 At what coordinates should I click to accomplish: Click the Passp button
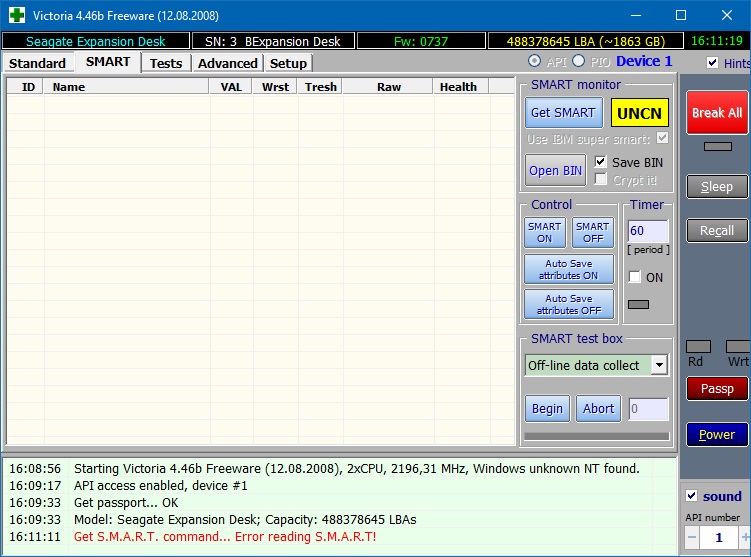[717, 388]
